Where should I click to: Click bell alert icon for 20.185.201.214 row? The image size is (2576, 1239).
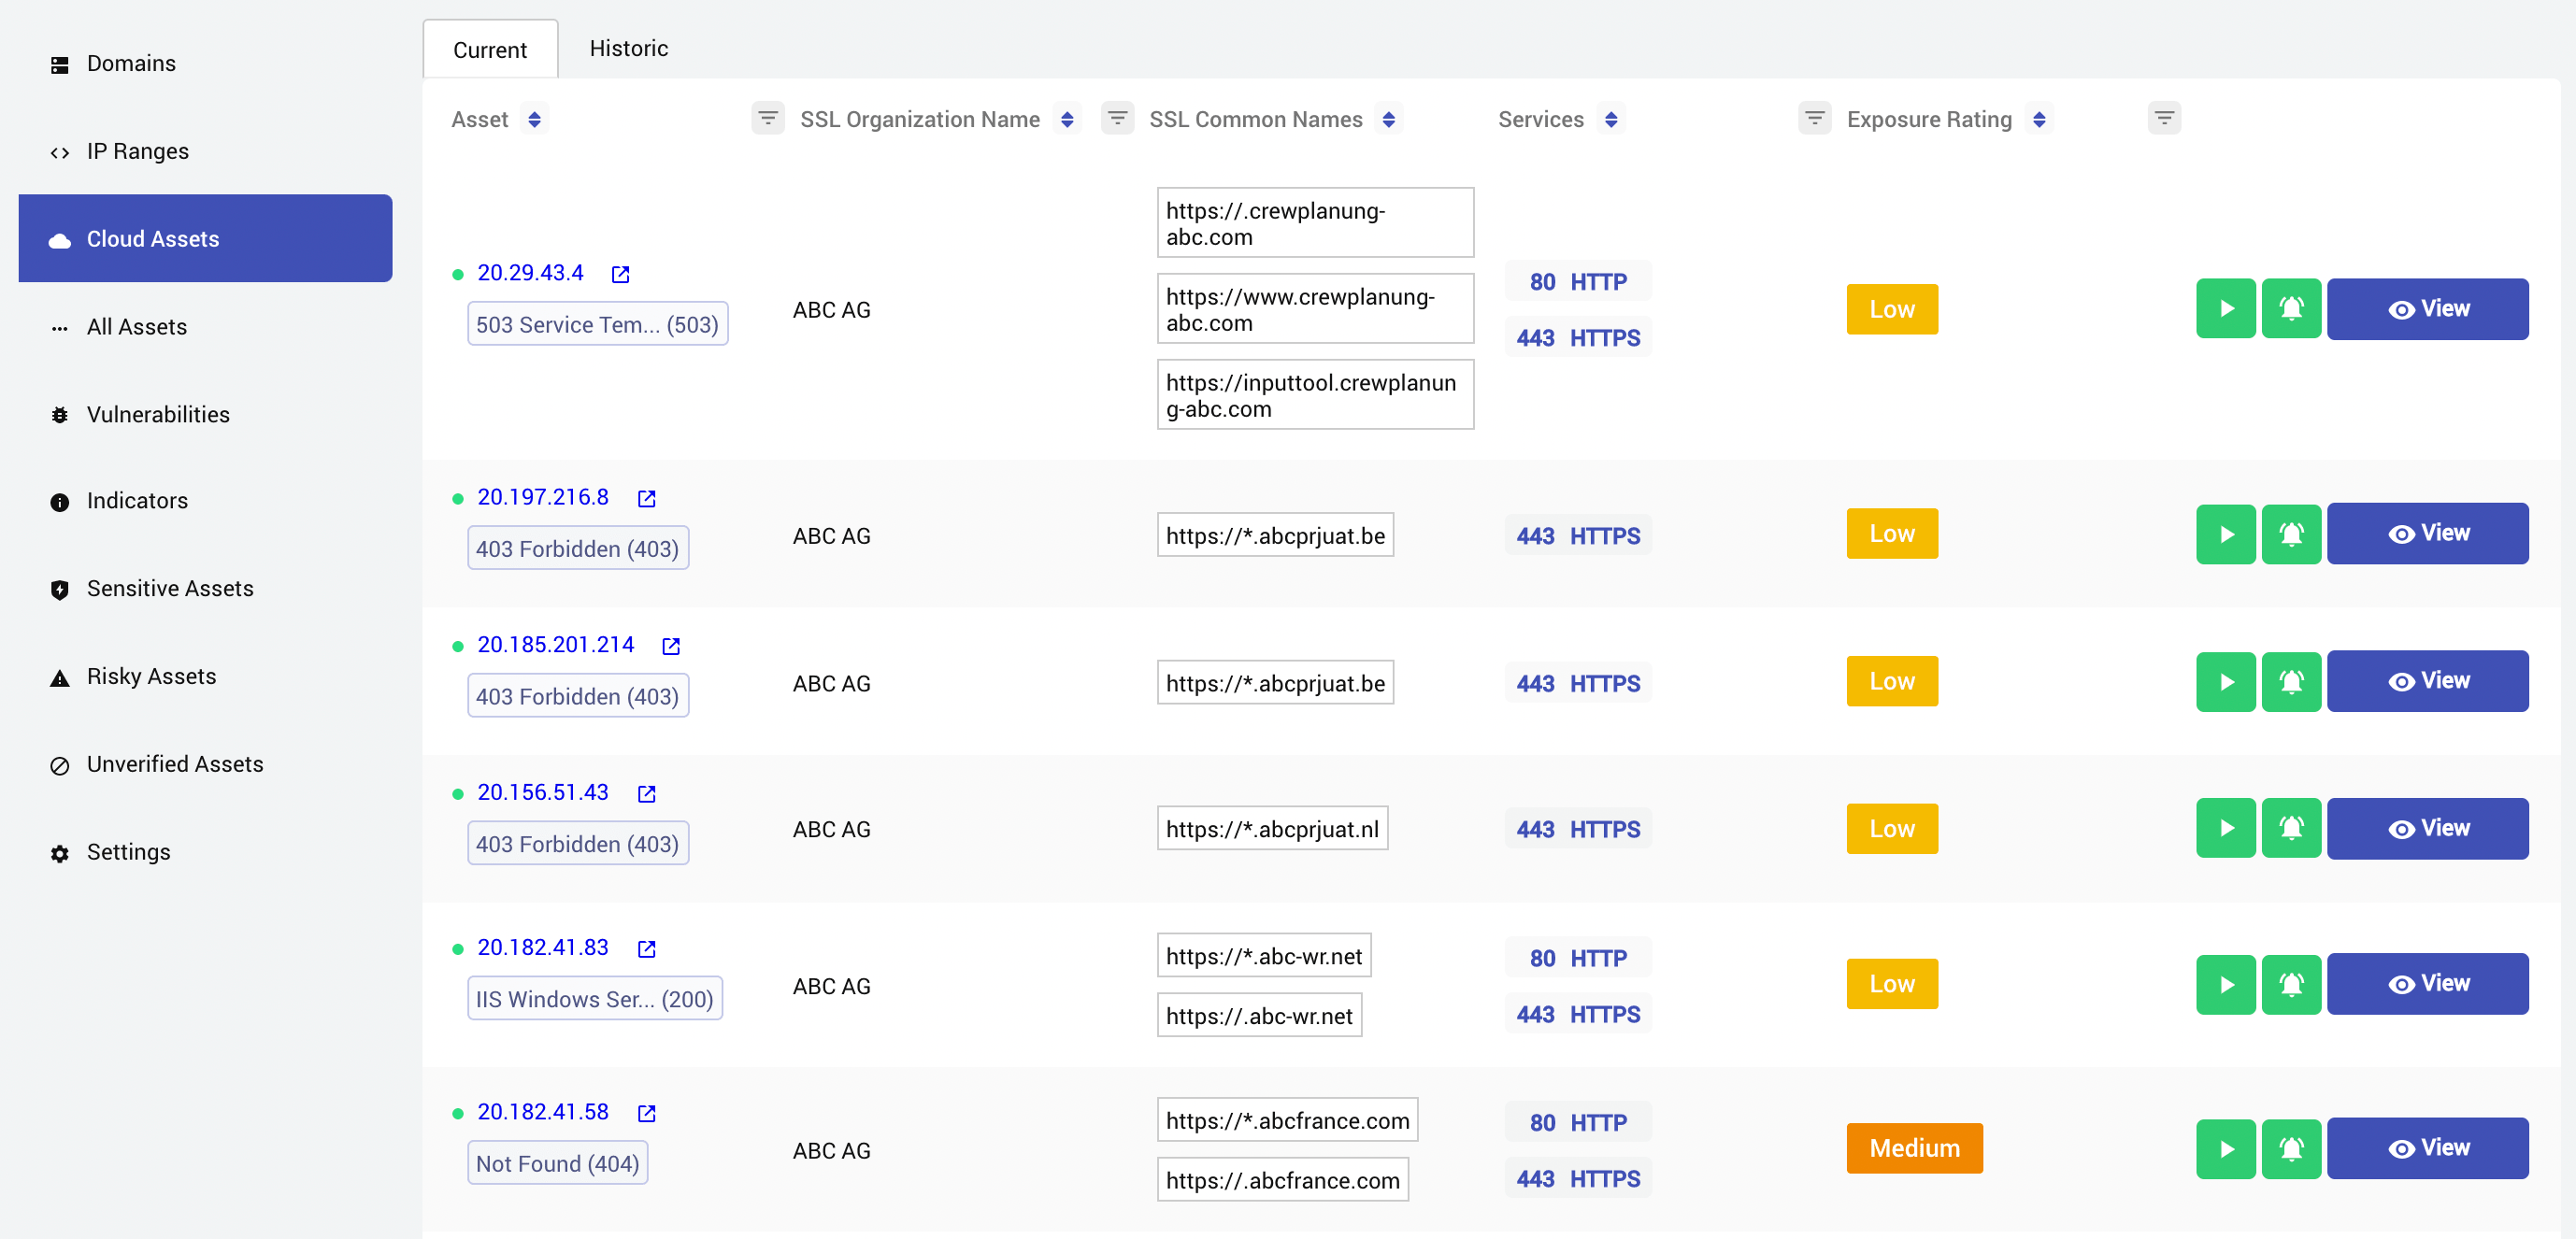[x=2290, y=682]
